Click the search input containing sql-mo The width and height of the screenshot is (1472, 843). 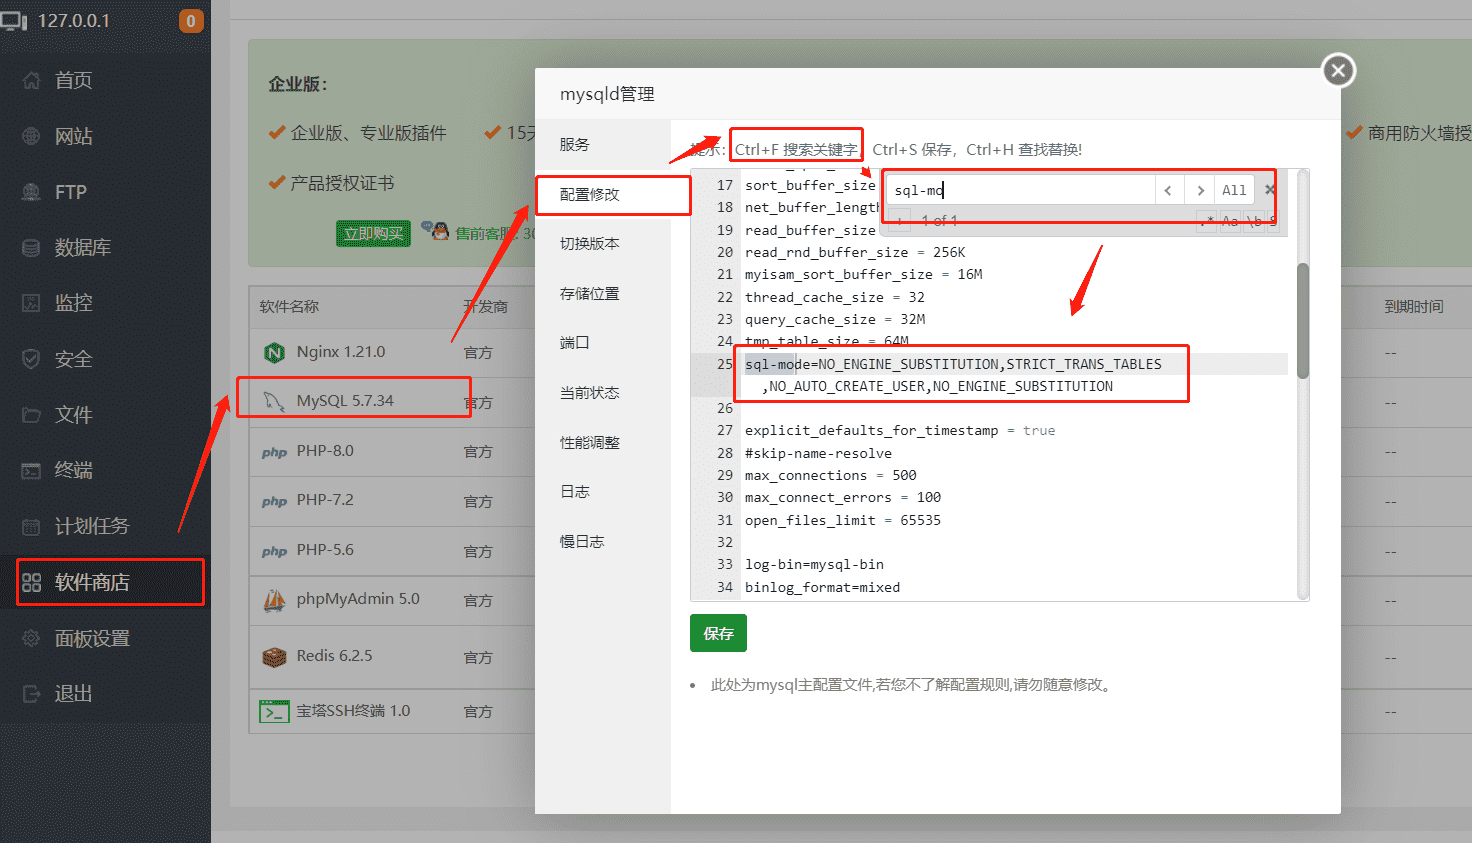1021,190
